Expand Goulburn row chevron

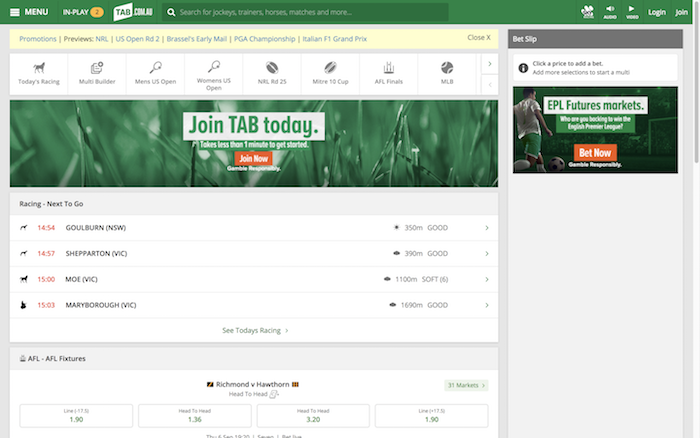pyautogui.click(x=487, y=228)
